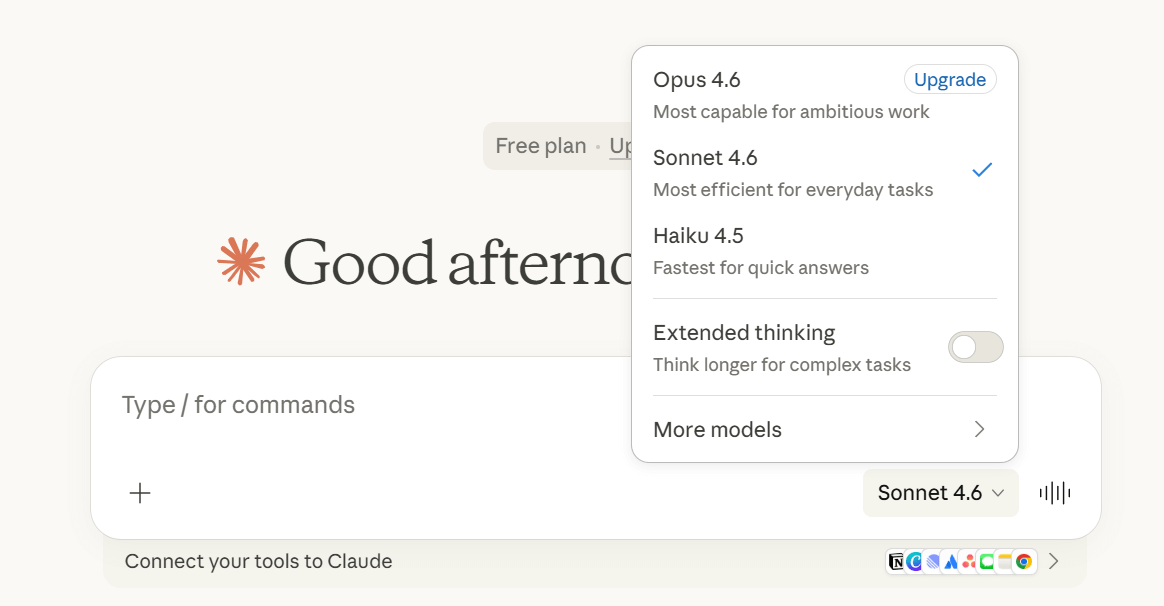Click the Upgrade button beside Opus 4.6
This screenshot has width=1164, height=606.
(x=949, y=80)
